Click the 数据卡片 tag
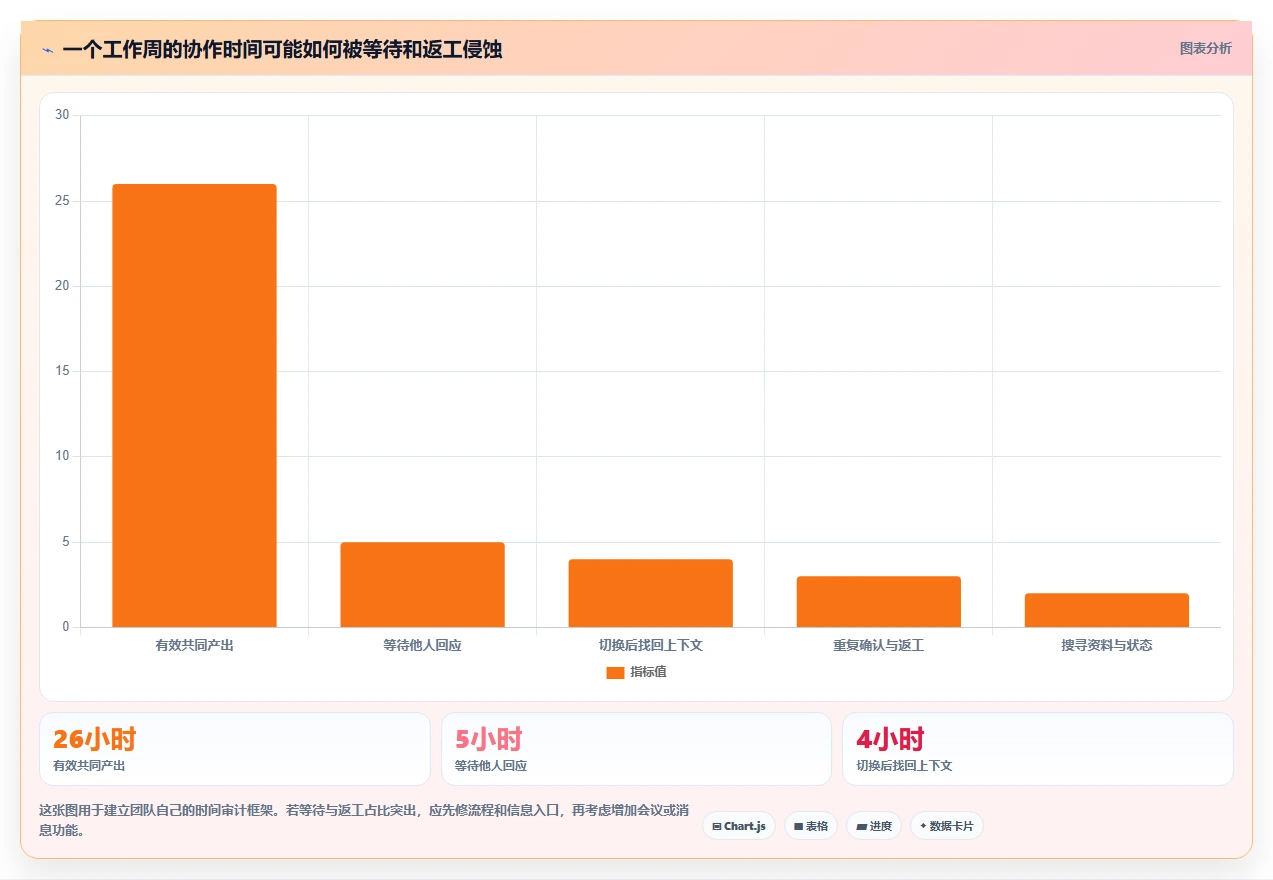This screenshot has height=880, width=1273. pos(947,826)
